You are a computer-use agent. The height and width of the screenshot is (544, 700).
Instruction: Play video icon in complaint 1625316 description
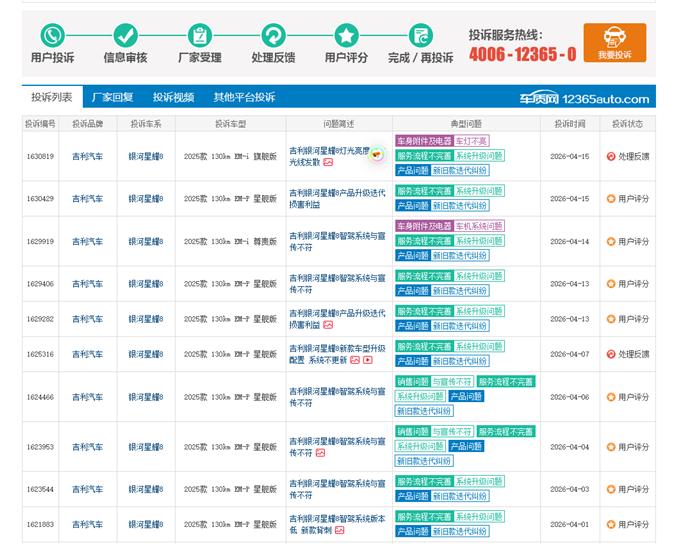(368, 360)
